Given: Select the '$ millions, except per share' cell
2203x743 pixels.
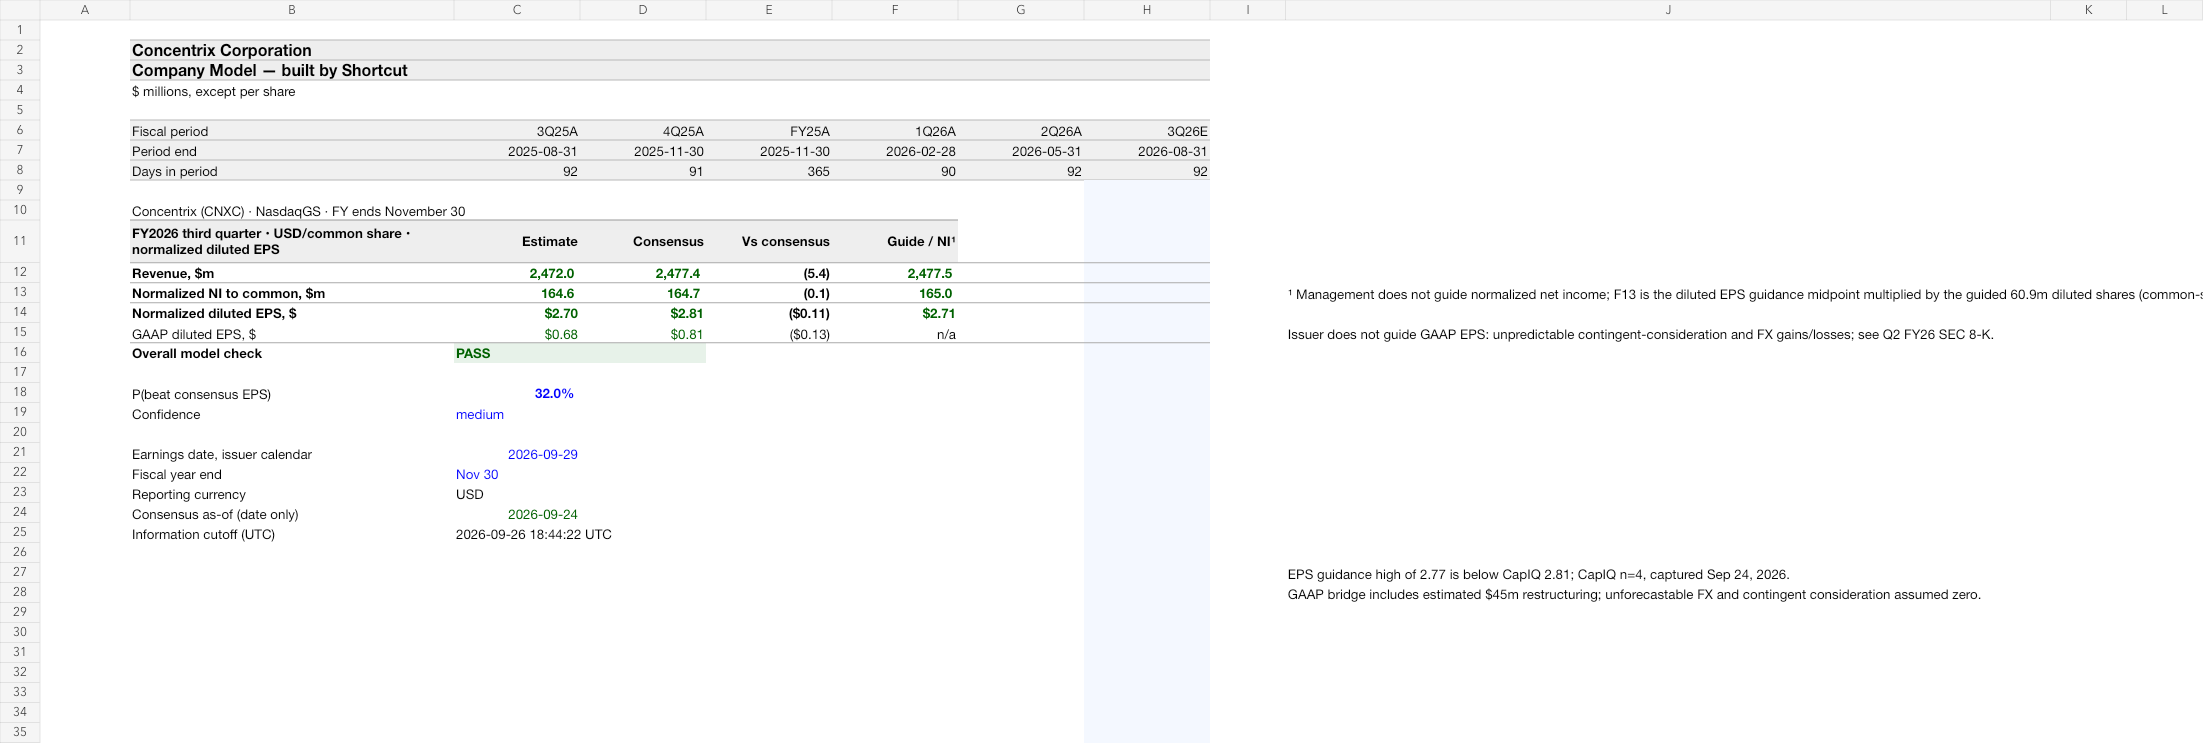Looking at the screenshot, I should [x=292, y=91].
